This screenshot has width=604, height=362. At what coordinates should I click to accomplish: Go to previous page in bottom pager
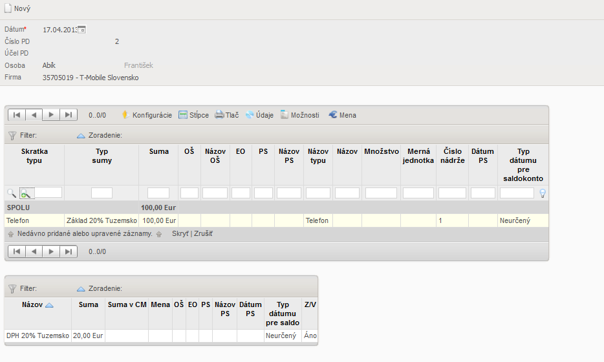click(34, 251)
